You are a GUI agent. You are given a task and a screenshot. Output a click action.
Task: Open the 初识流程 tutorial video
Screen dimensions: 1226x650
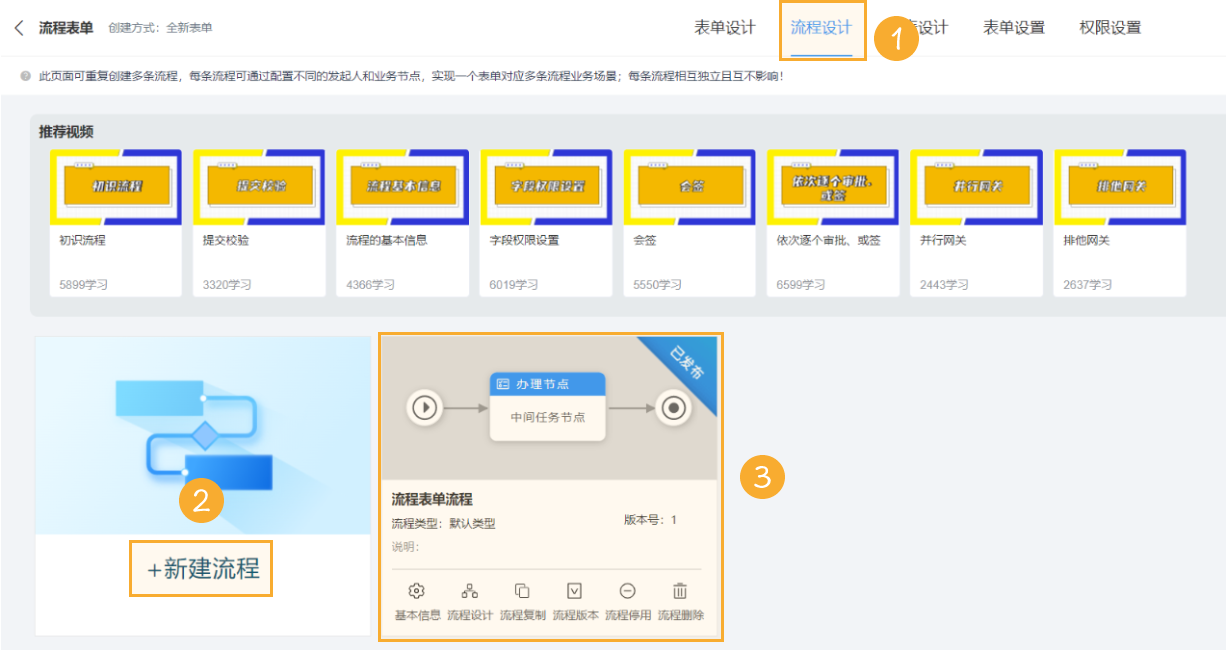coord(115,185)
